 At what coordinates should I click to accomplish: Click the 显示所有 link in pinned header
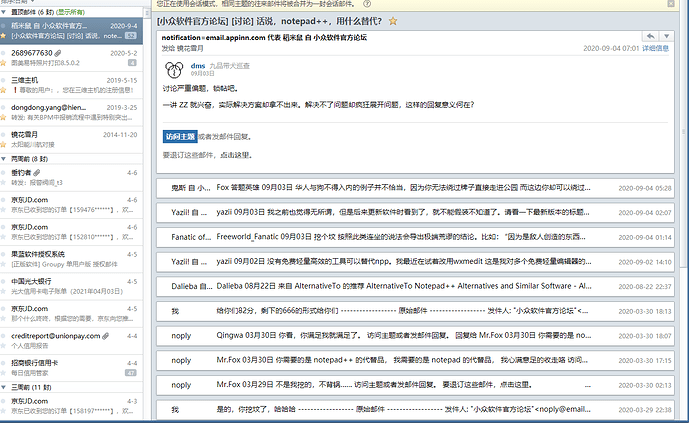[70, 12]
